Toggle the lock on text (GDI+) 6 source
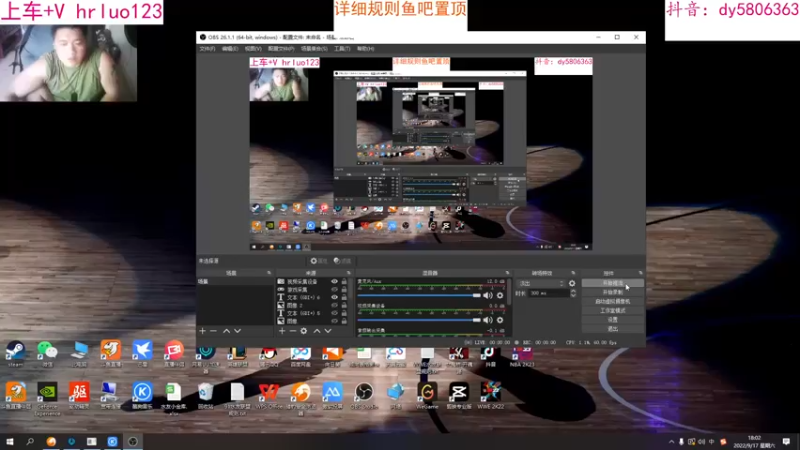The width and height of the screenshot is (800, 450). click(344, 297)
